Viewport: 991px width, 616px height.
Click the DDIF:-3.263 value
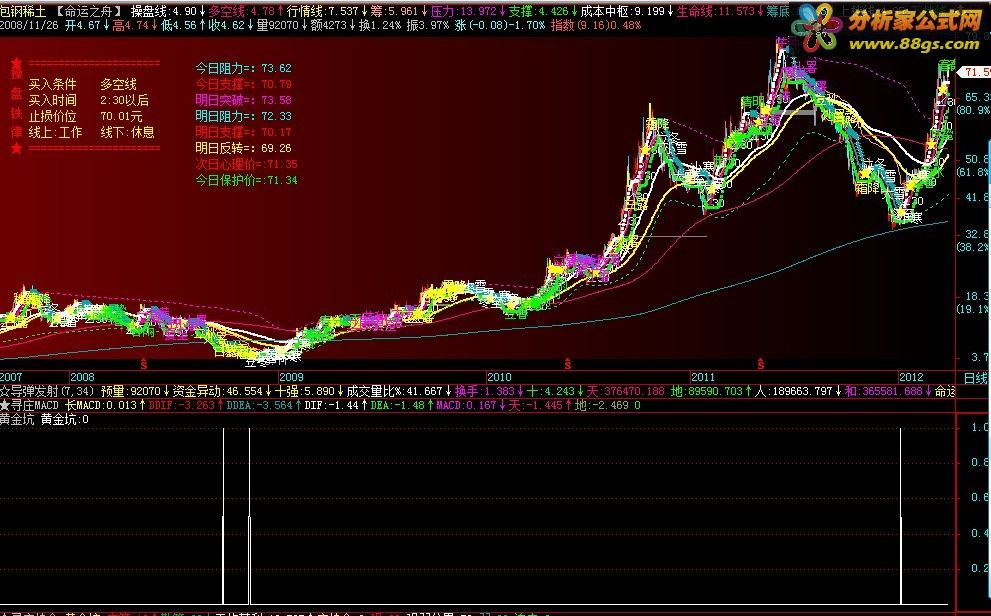[186, 406]
